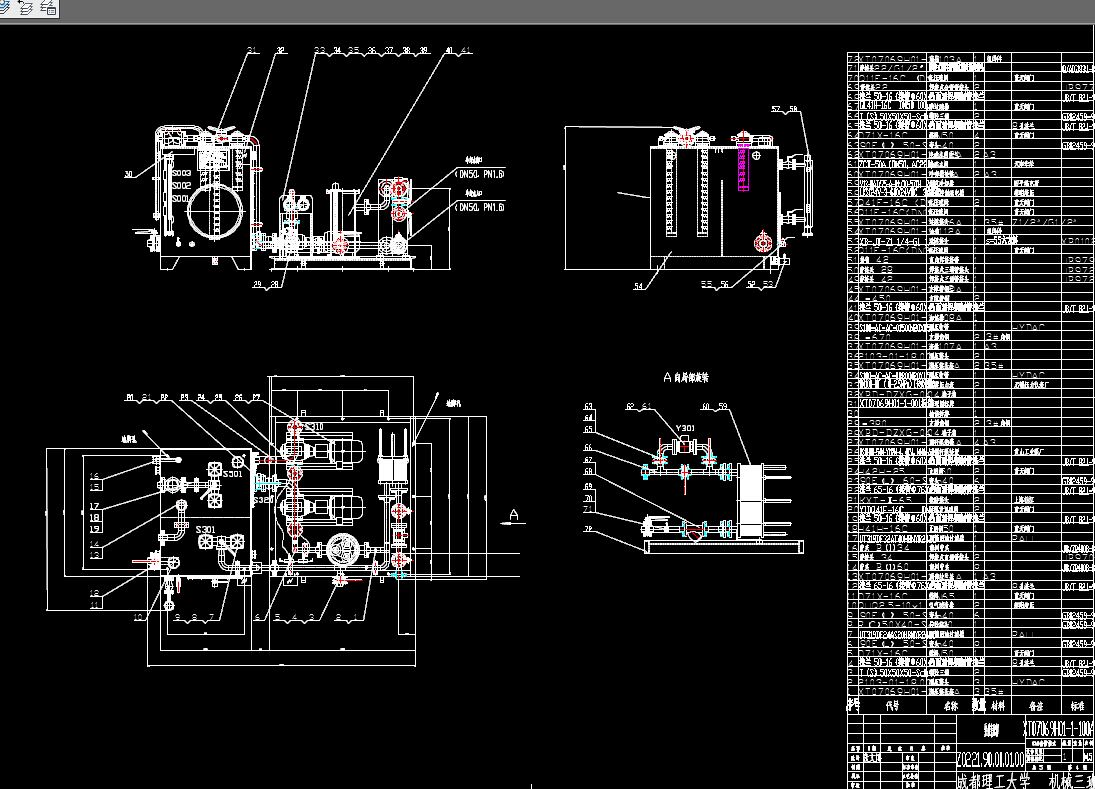Select drawing number XT07069H01-1-1004 in title block
The height and width of the screenshot is (789, 1095).
[1059, 729]
